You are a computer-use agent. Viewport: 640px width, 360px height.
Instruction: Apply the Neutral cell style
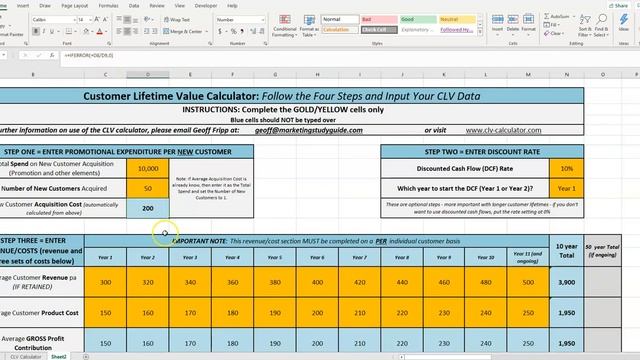tap(457, 19)
